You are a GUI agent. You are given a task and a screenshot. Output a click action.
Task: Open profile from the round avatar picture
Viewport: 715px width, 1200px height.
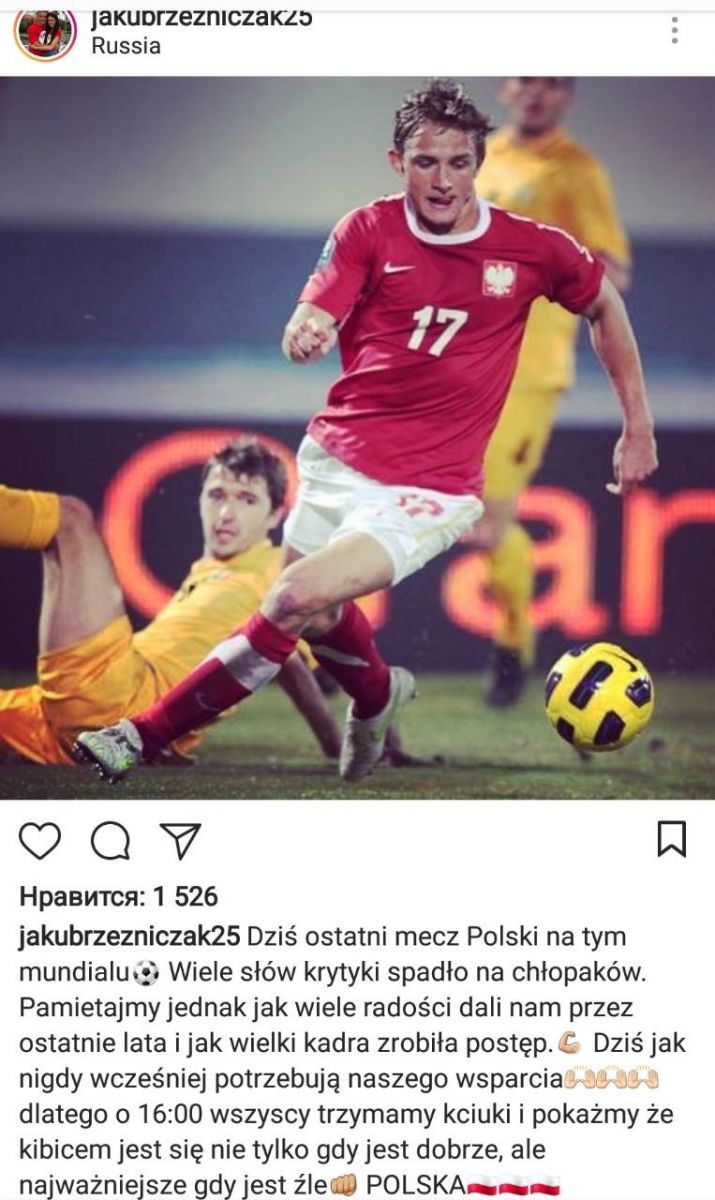point(44,32)
